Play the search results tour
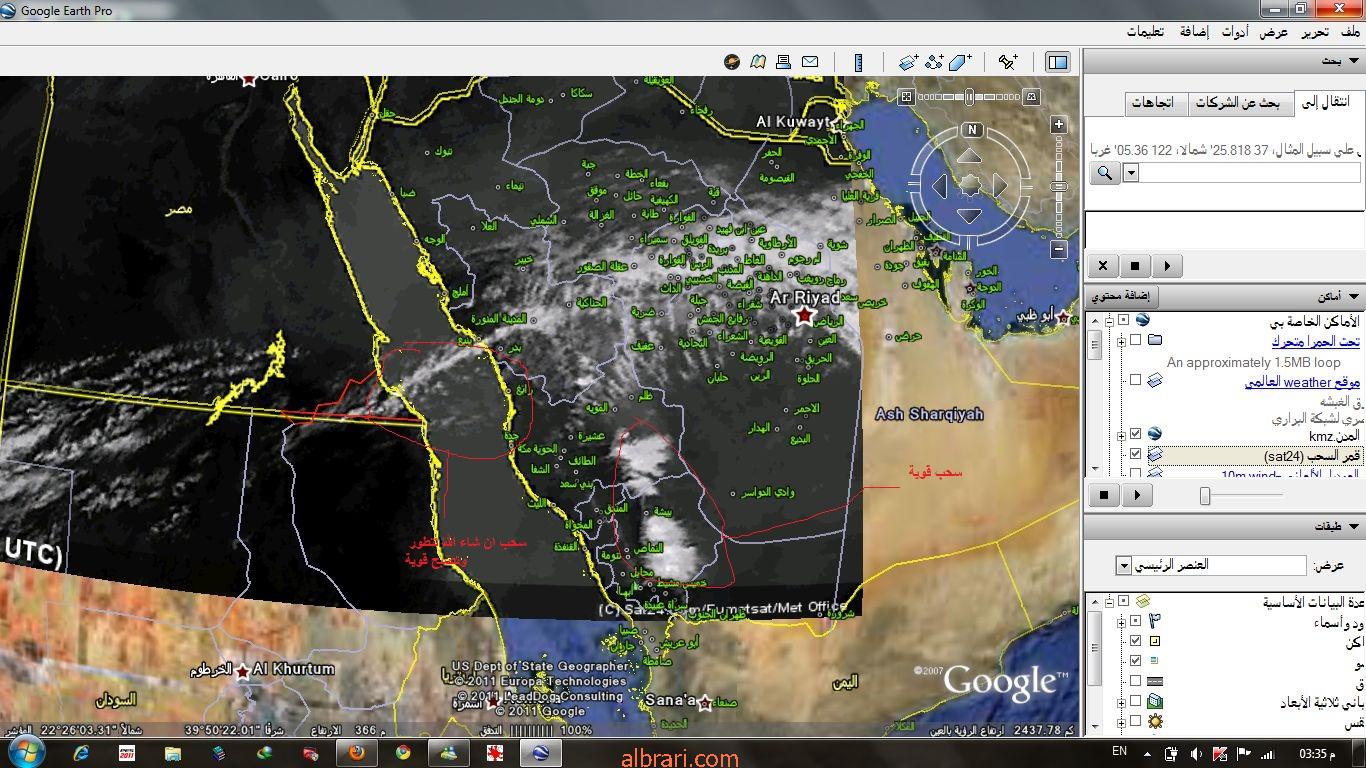The image size is (1366, 768). click(1167, 266)
